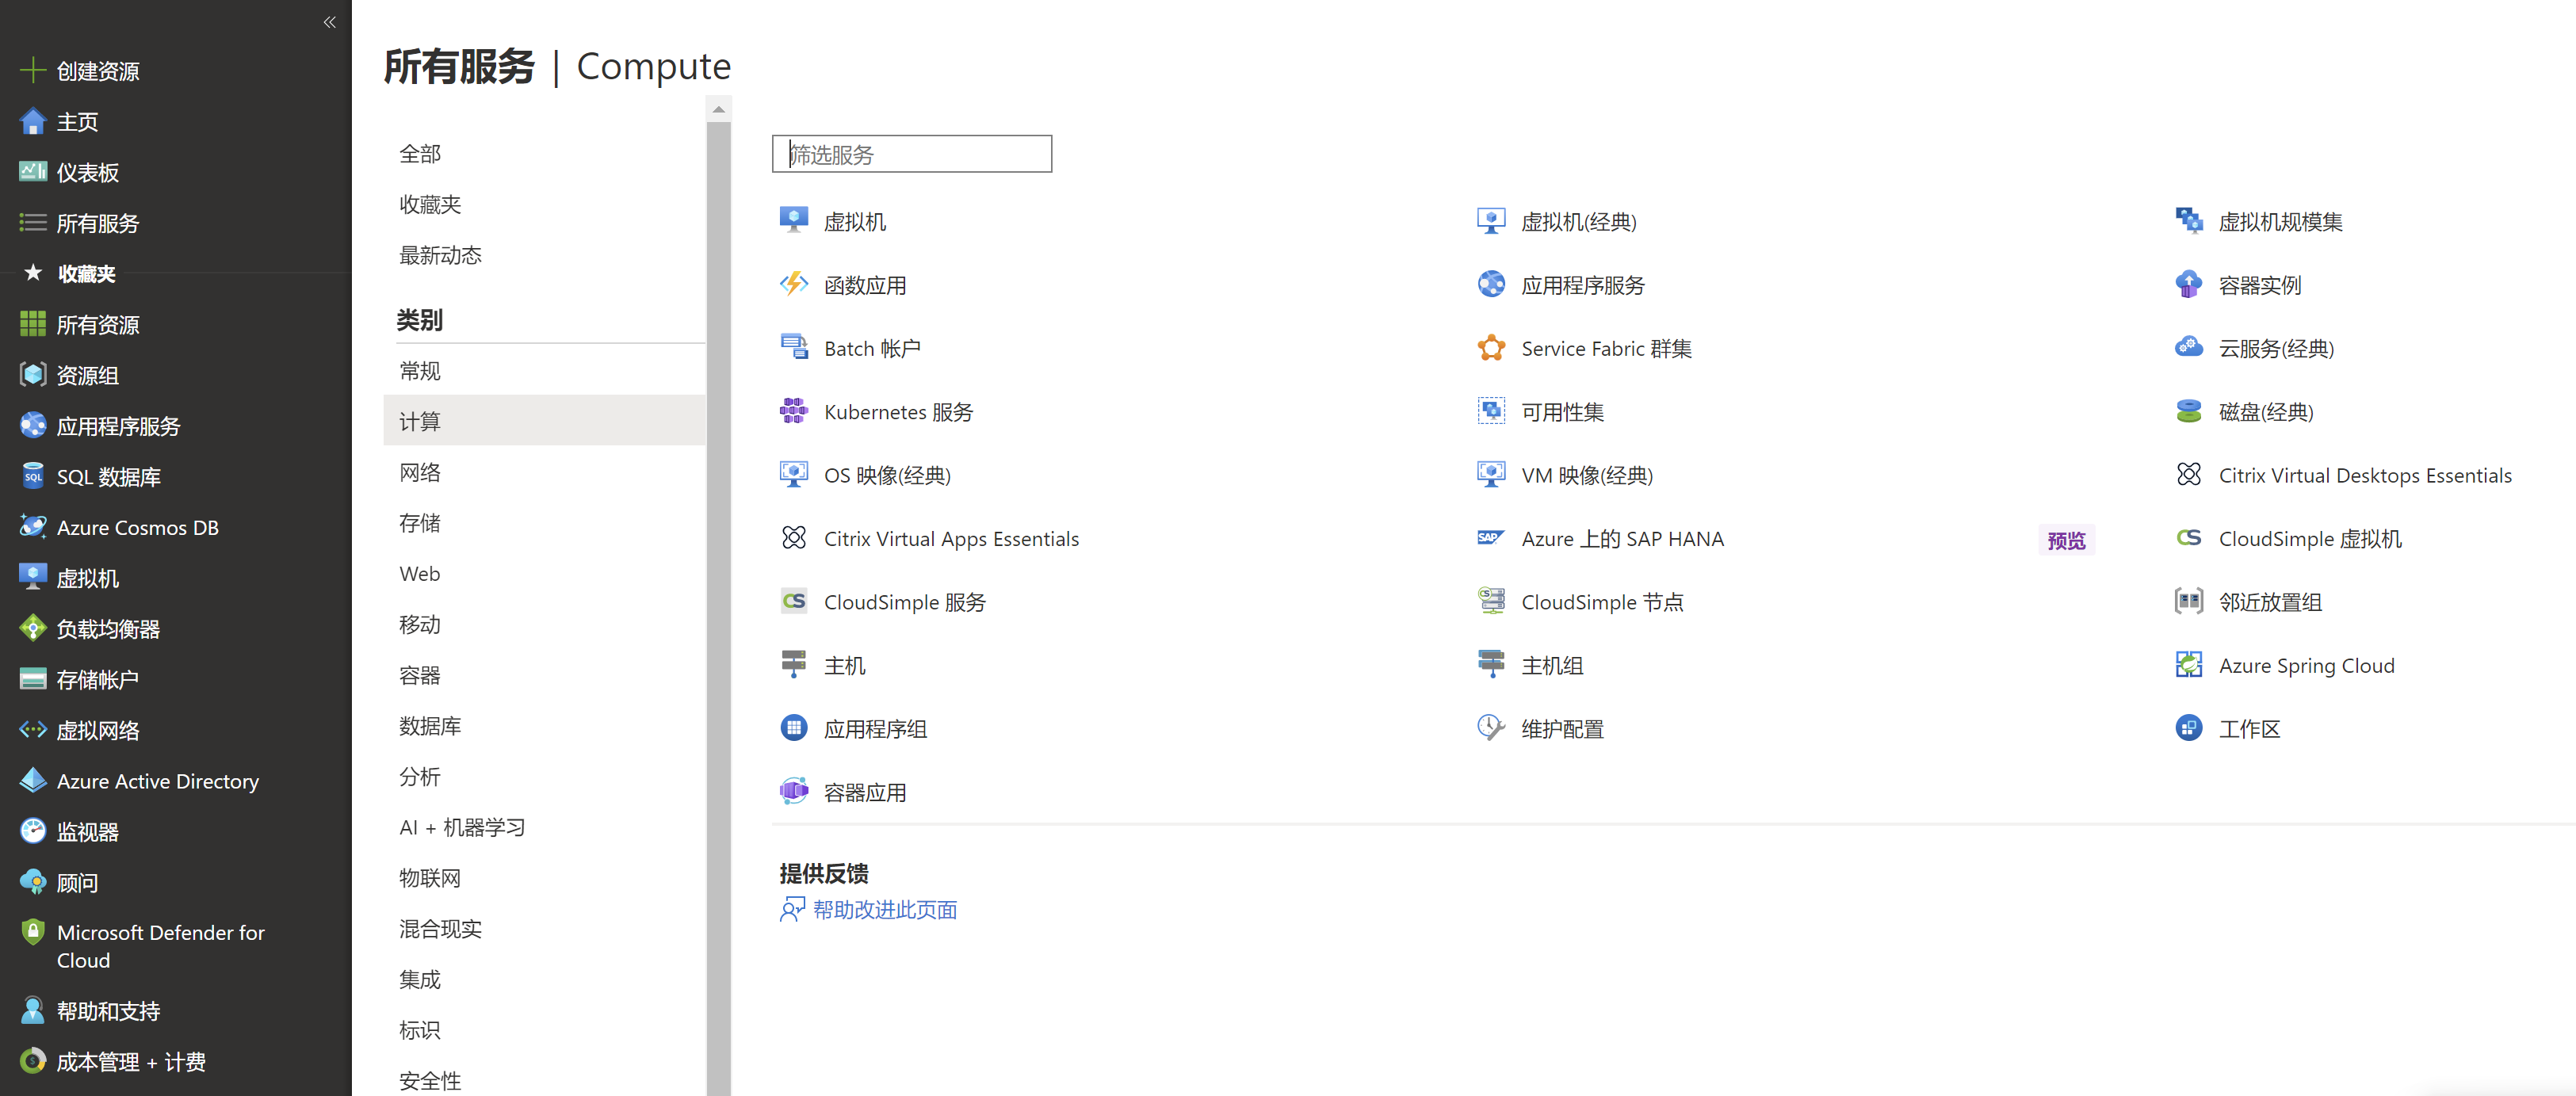This screenshot has width=2576, height=1096.
Task: Click the 负载均衡器 sidebar icon
Action: coord(32,628)
